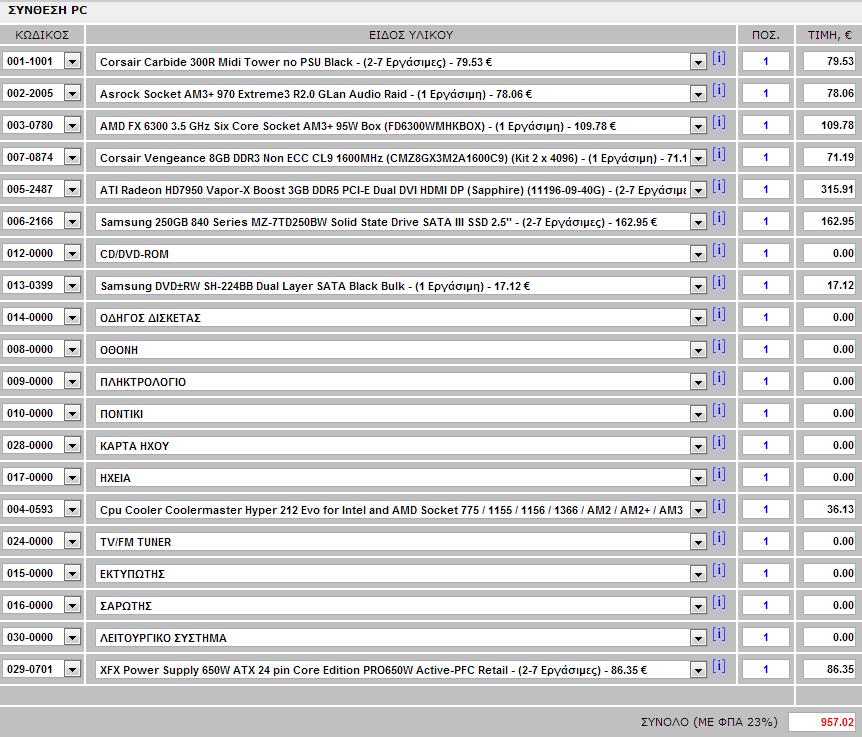
Task: Show info [i] on ΛΕΙΤΟΥΡΓΙΚΟ ΣΥΣΤΗΜΑ row
Action: coord(719,634)
